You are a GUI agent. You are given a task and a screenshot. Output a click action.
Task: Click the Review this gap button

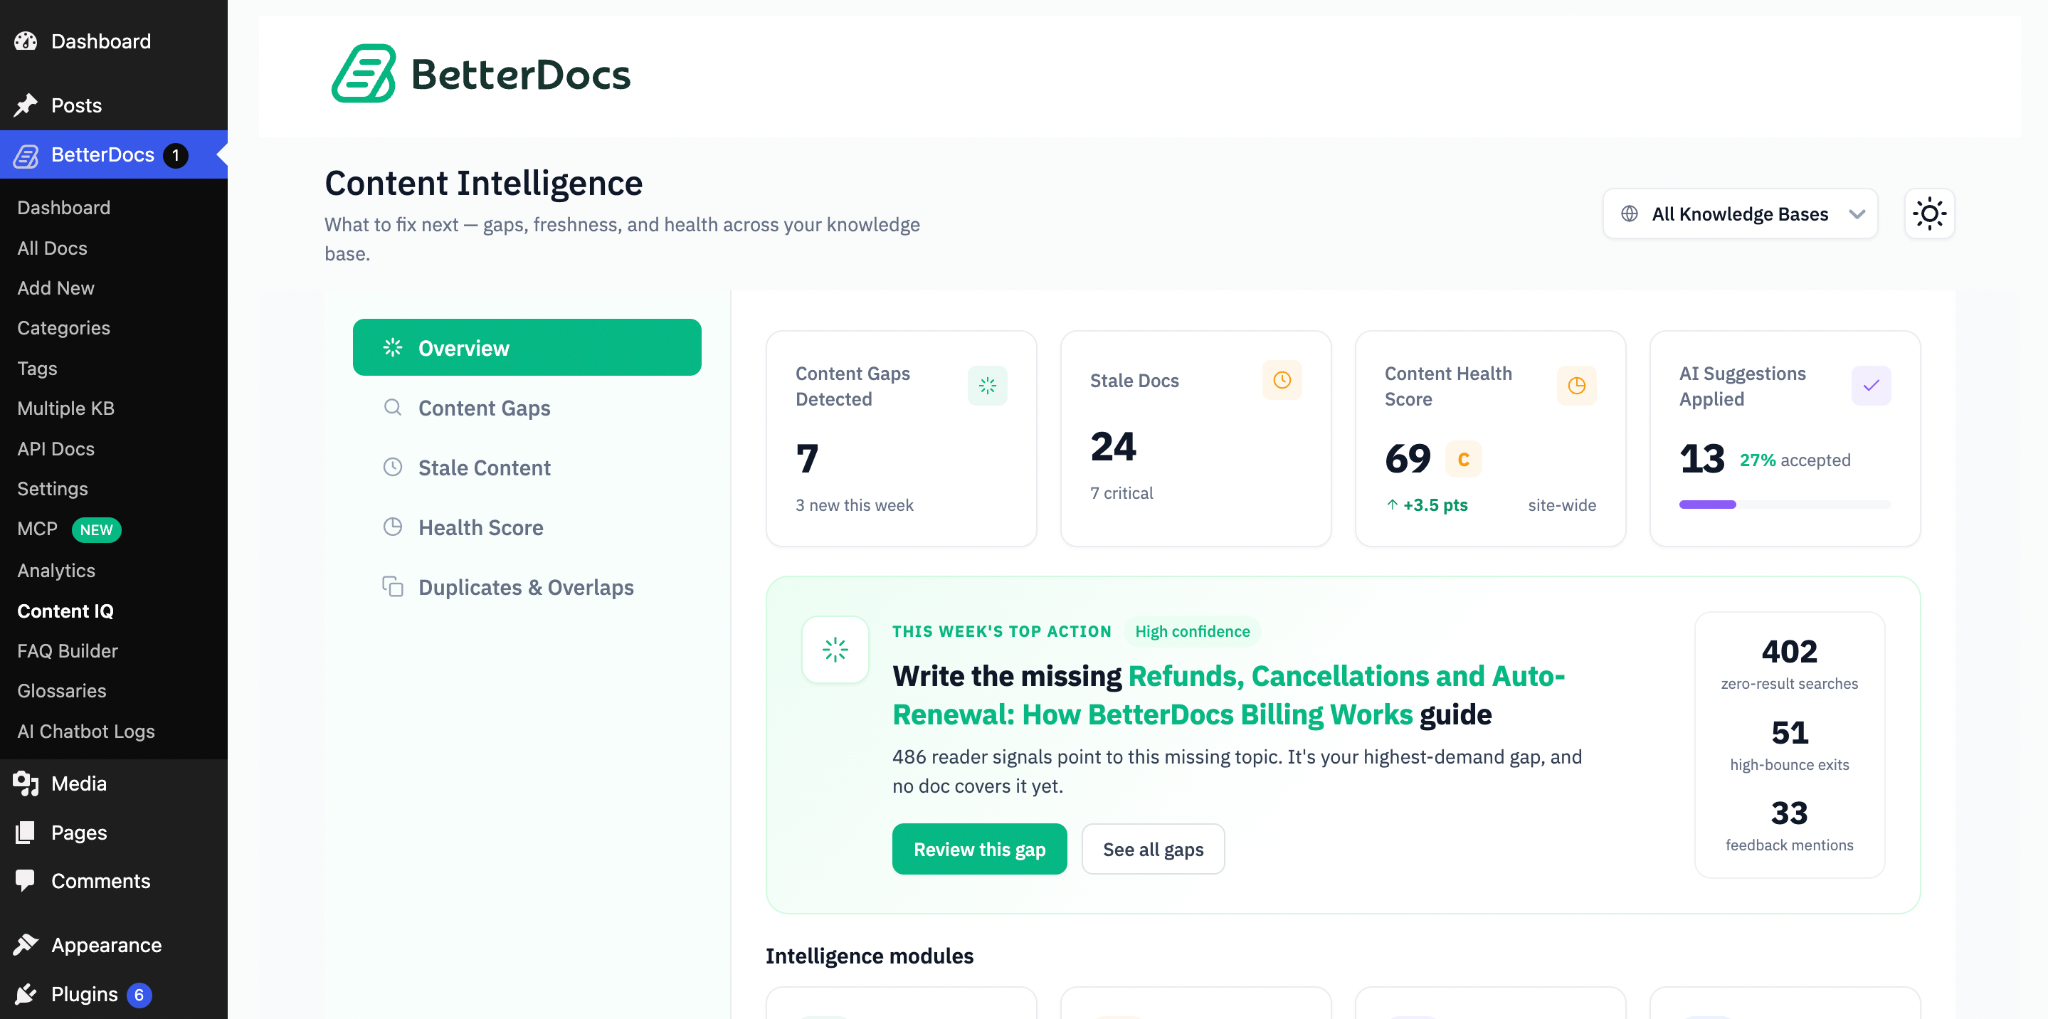pyautogui.click(x=979, y=849)
